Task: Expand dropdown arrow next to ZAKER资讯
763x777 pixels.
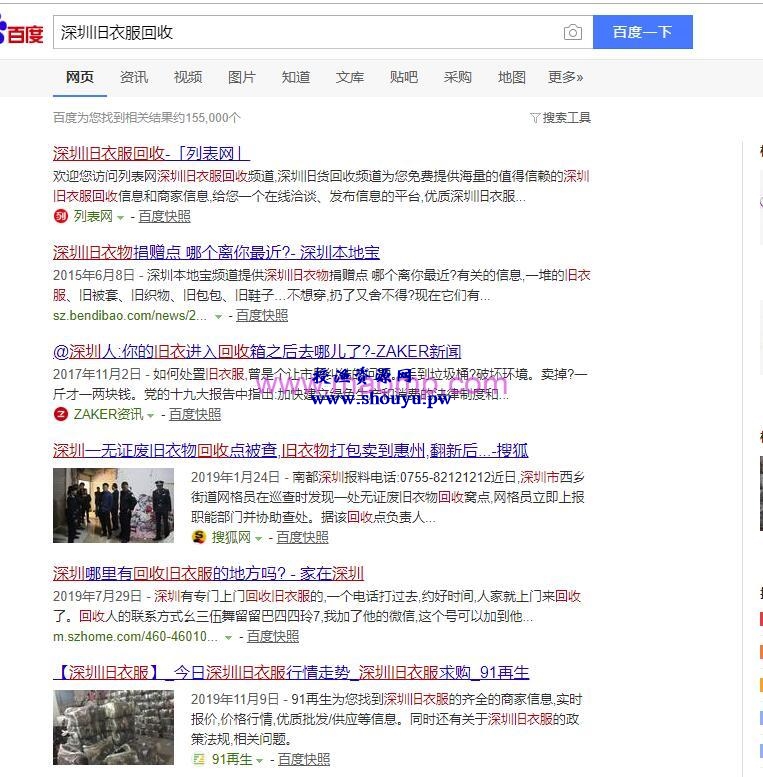Action: click(151, 415)
